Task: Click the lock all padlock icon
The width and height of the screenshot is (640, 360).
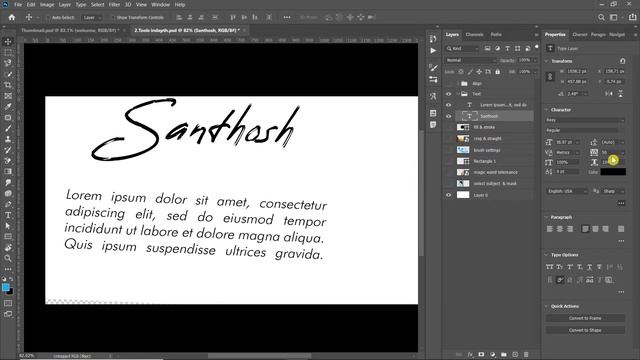Action: [x=498, y=72]
